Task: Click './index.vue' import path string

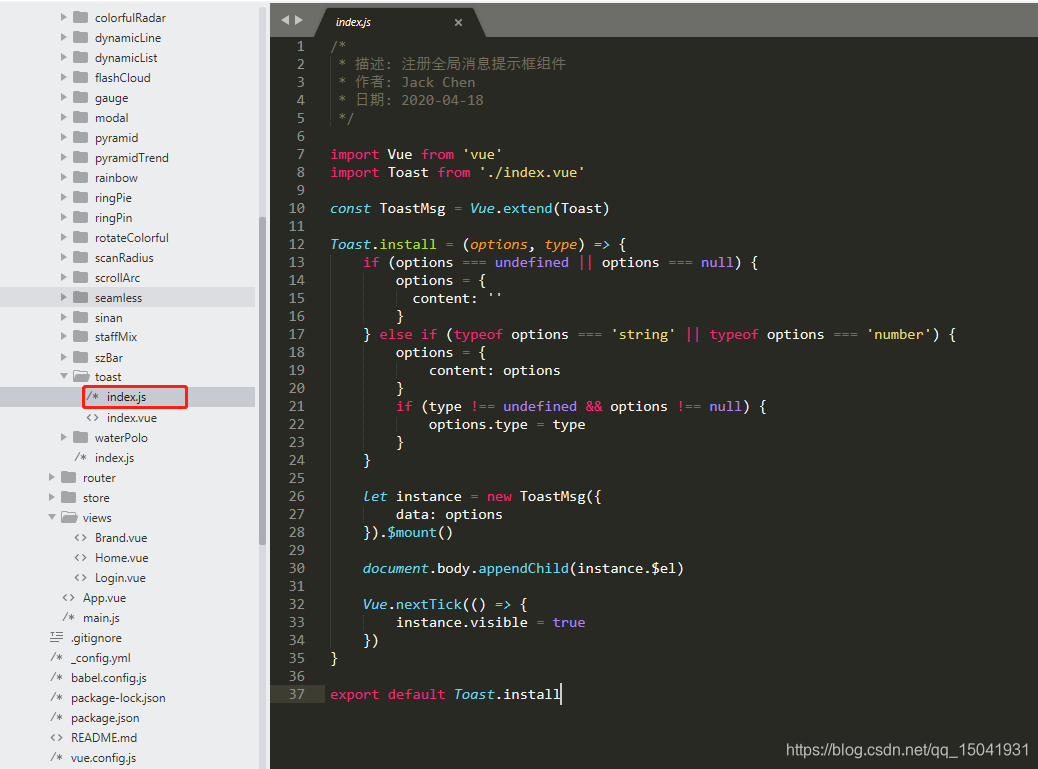Action: click(x=532, y=172)
